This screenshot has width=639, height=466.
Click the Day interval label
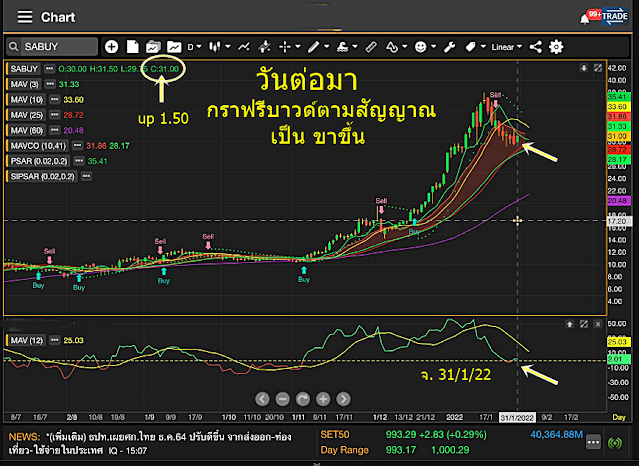(x=619, y=417)
